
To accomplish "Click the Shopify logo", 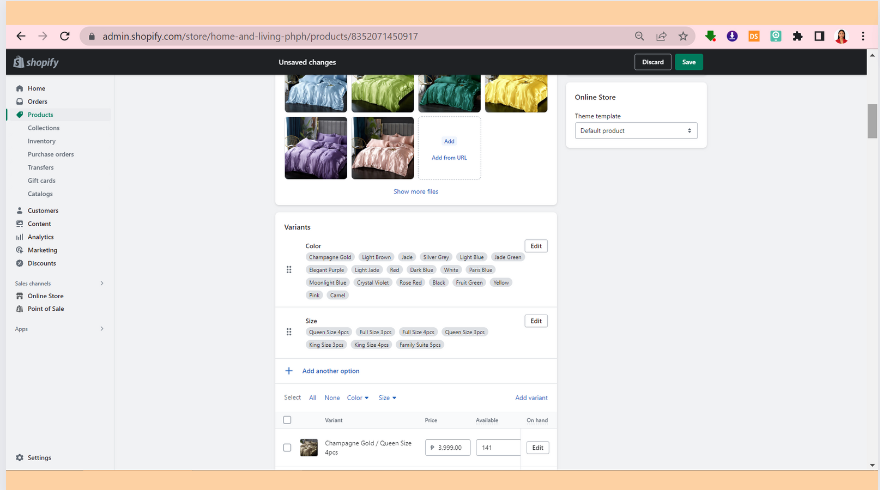I will [x=36, y=62].
